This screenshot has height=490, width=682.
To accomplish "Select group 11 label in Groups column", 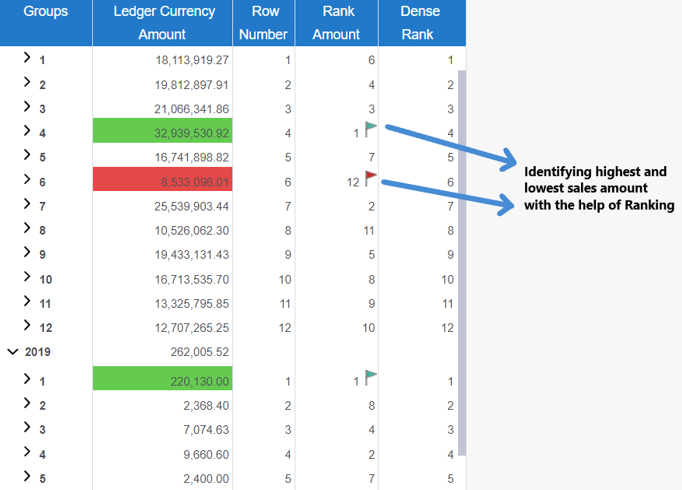I will point(46,304).
